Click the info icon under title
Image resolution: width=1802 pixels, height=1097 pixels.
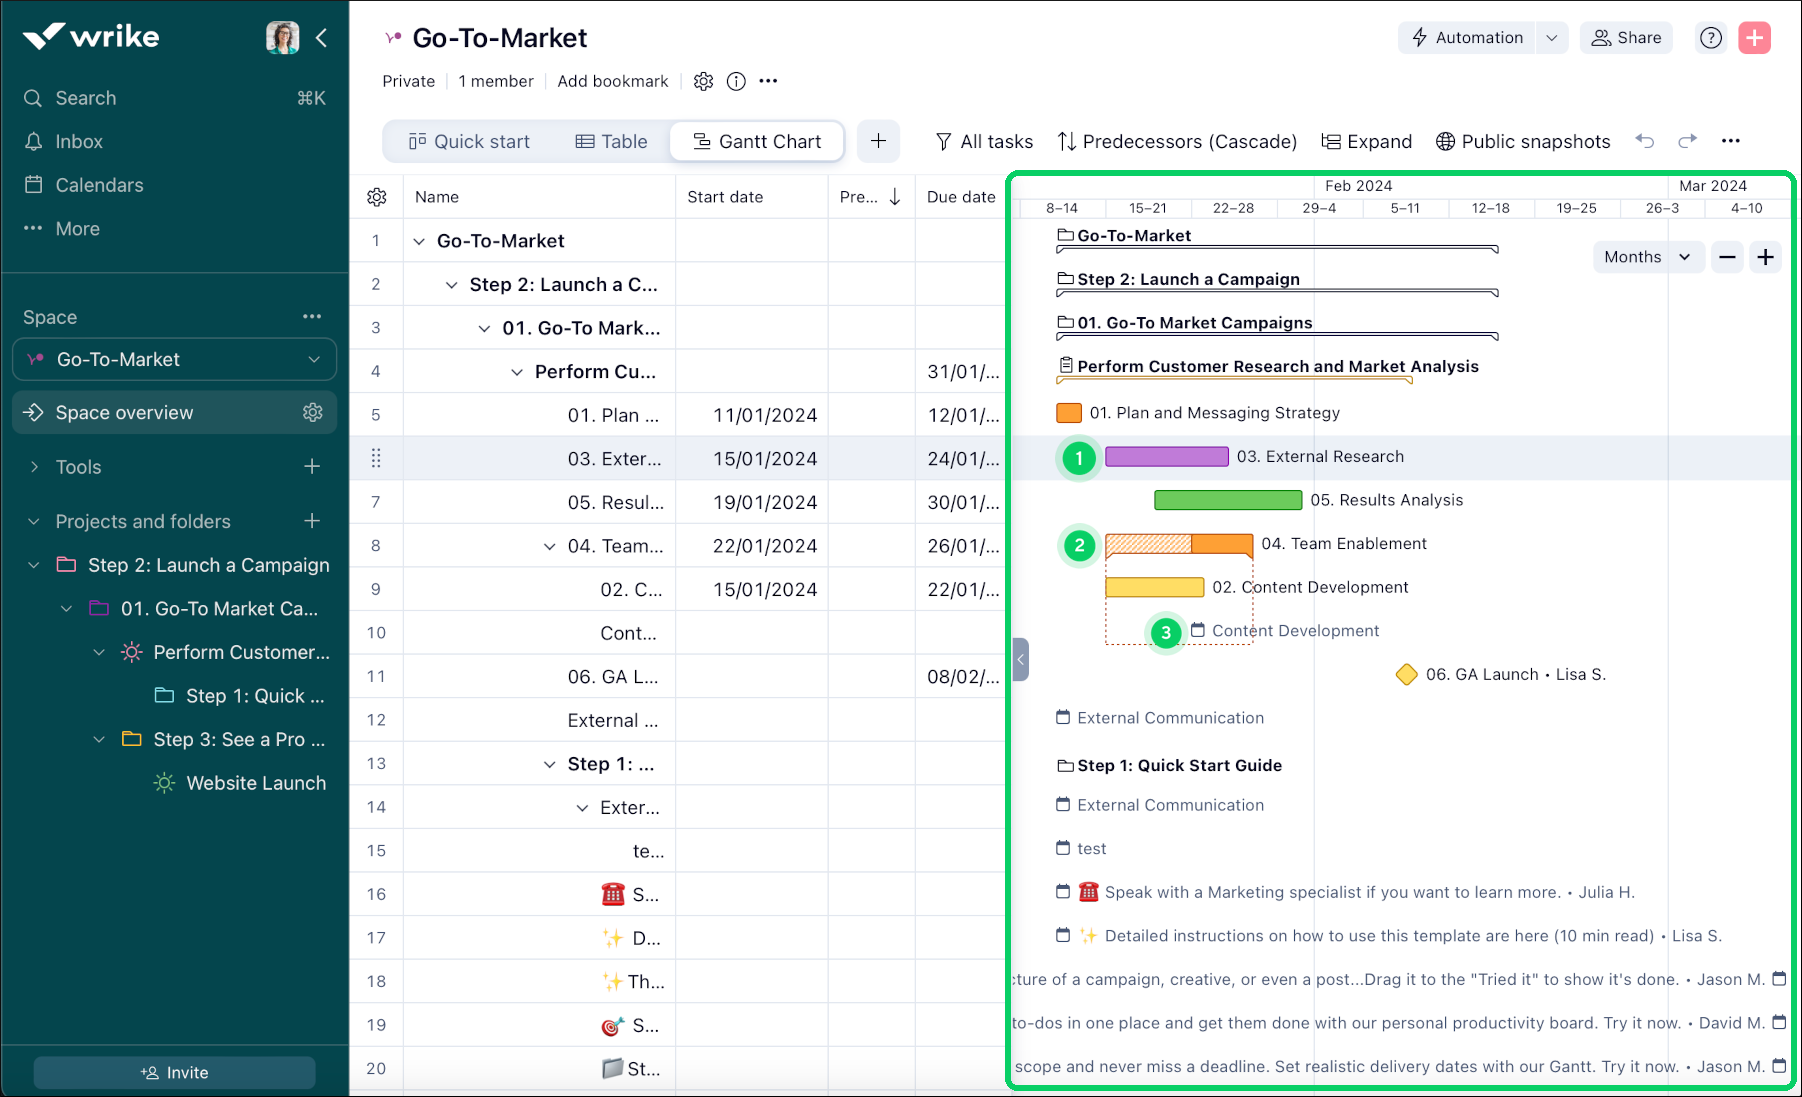[x=736, y=82]
